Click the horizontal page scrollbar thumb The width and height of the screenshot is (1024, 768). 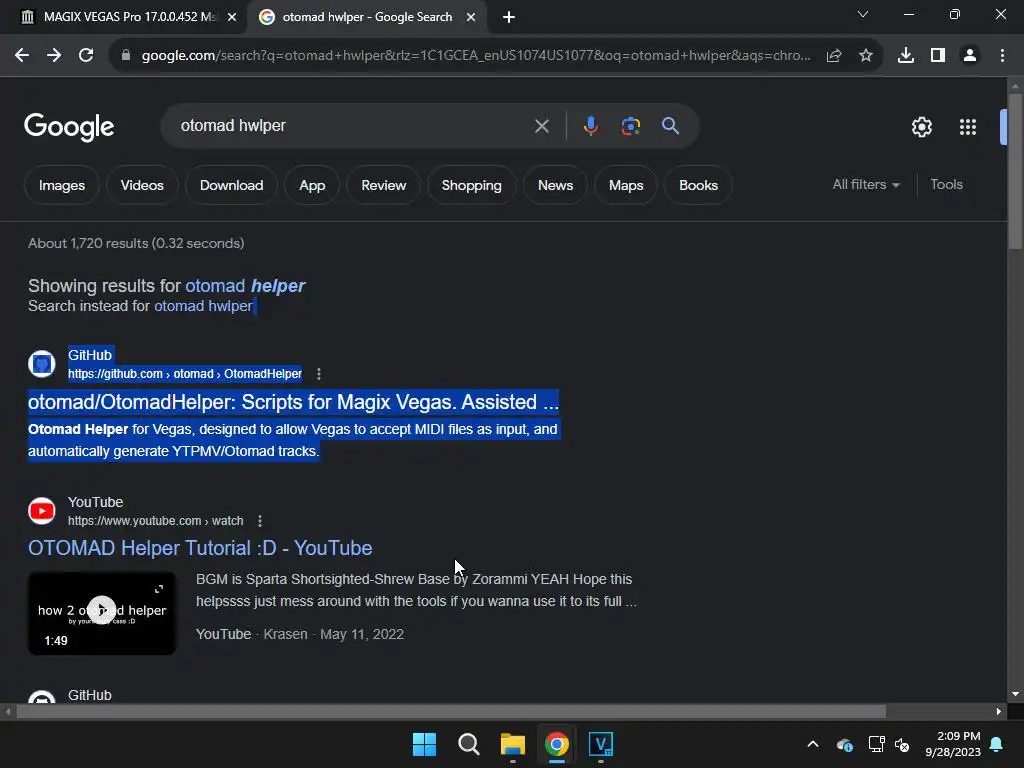click(x=451, y=712)
